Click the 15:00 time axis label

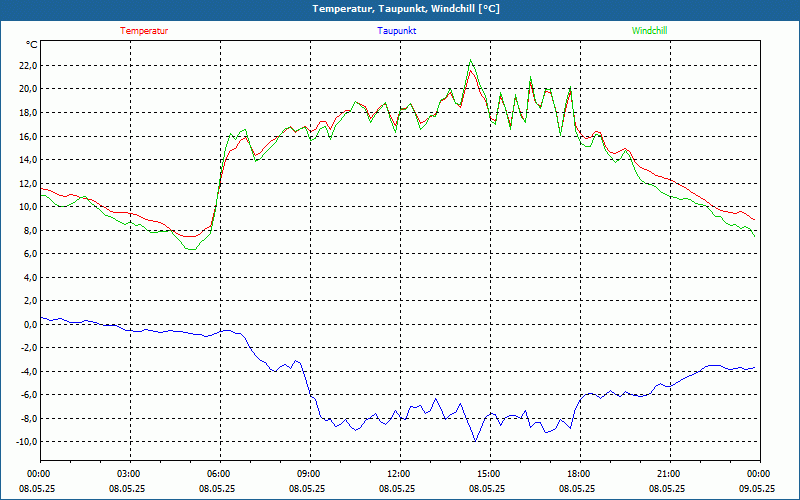pos(488,474)
